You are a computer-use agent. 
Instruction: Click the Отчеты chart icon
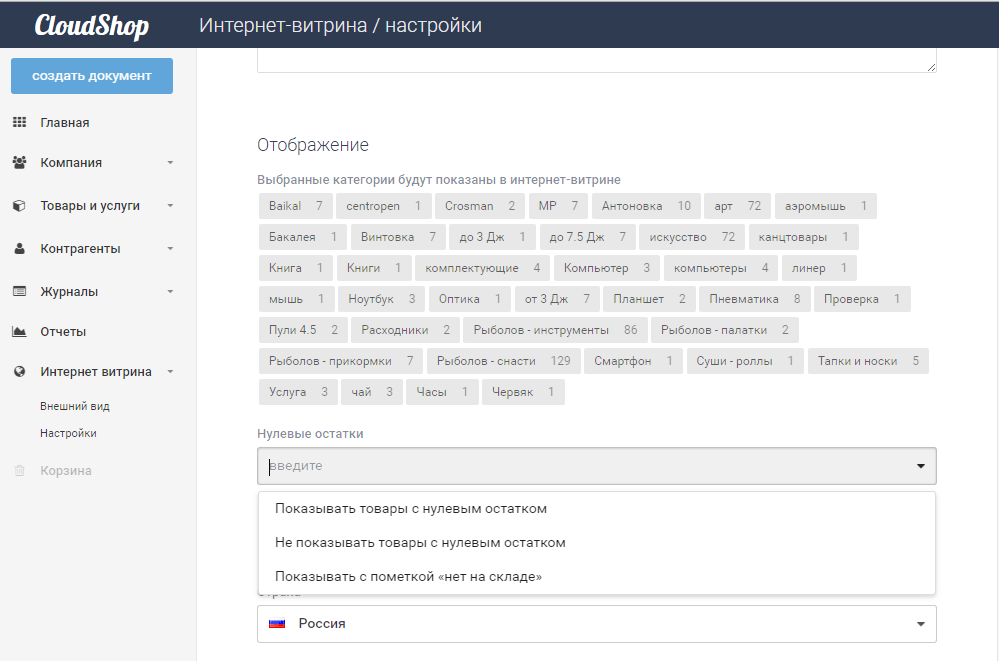(x=20, y=331)
